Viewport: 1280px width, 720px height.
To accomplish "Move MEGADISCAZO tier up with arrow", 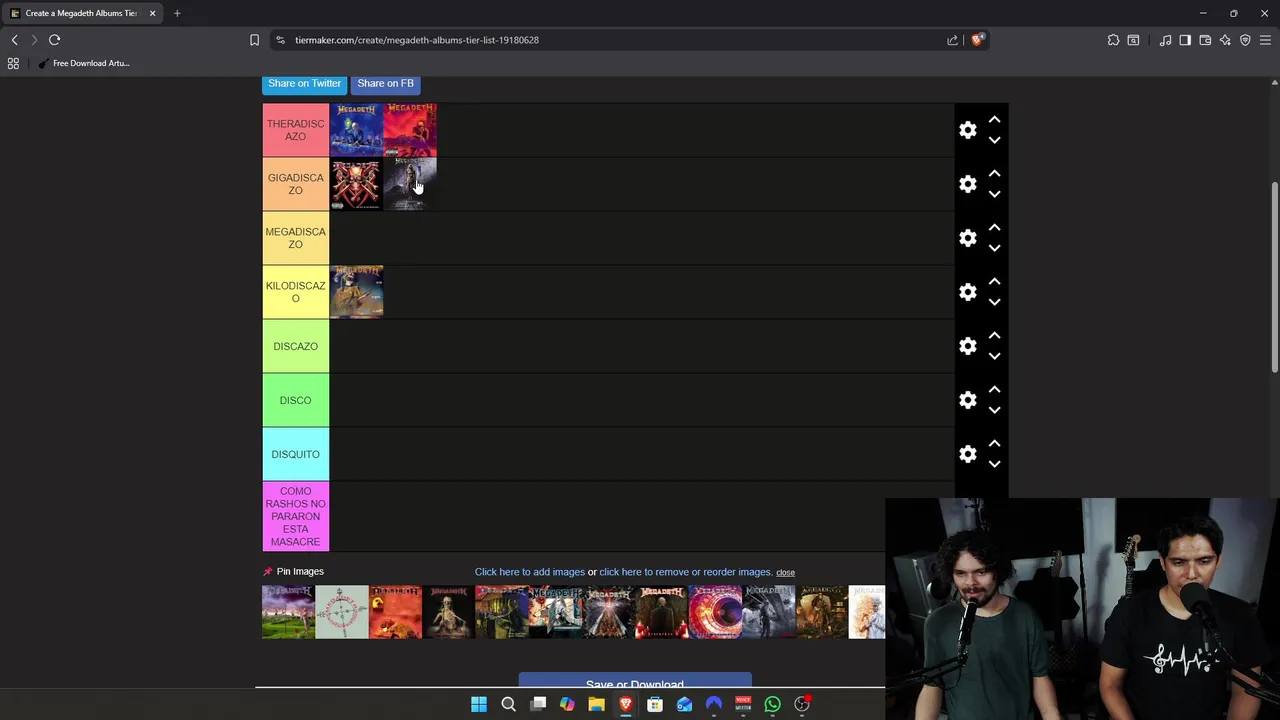I will [994, 227].
